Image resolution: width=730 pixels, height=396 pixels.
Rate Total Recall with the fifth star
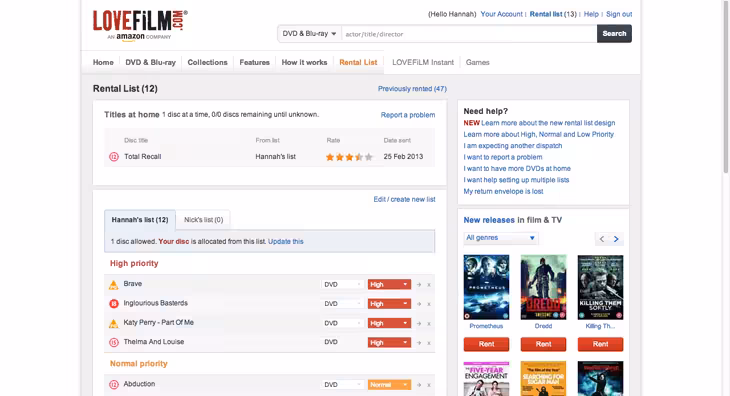(369, 157)
